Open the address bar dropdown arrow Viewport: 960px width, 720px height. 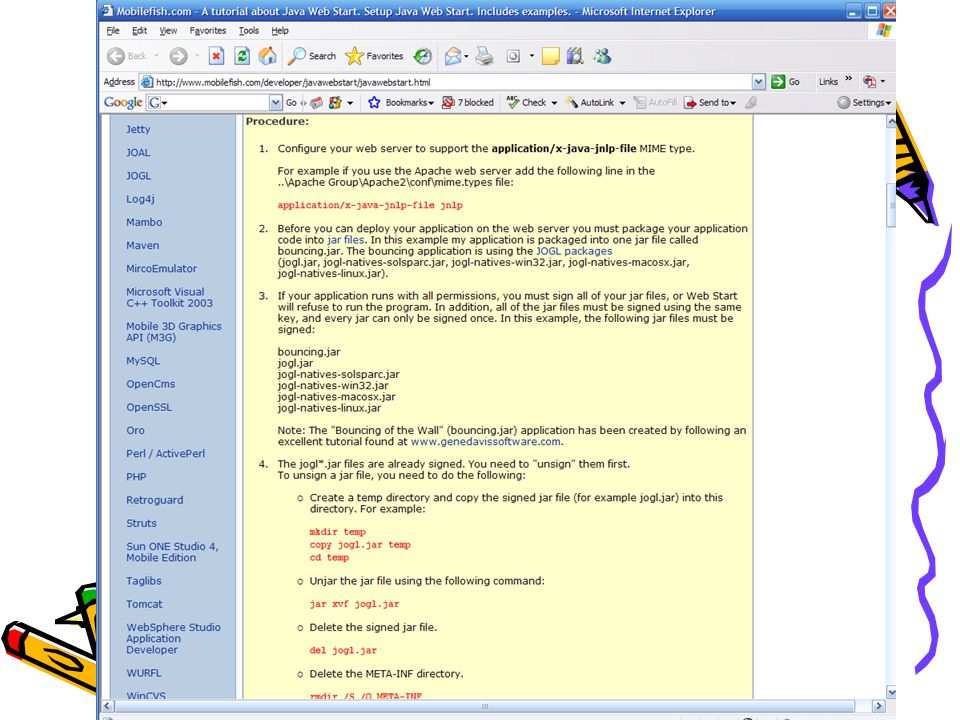click(759, 81)
